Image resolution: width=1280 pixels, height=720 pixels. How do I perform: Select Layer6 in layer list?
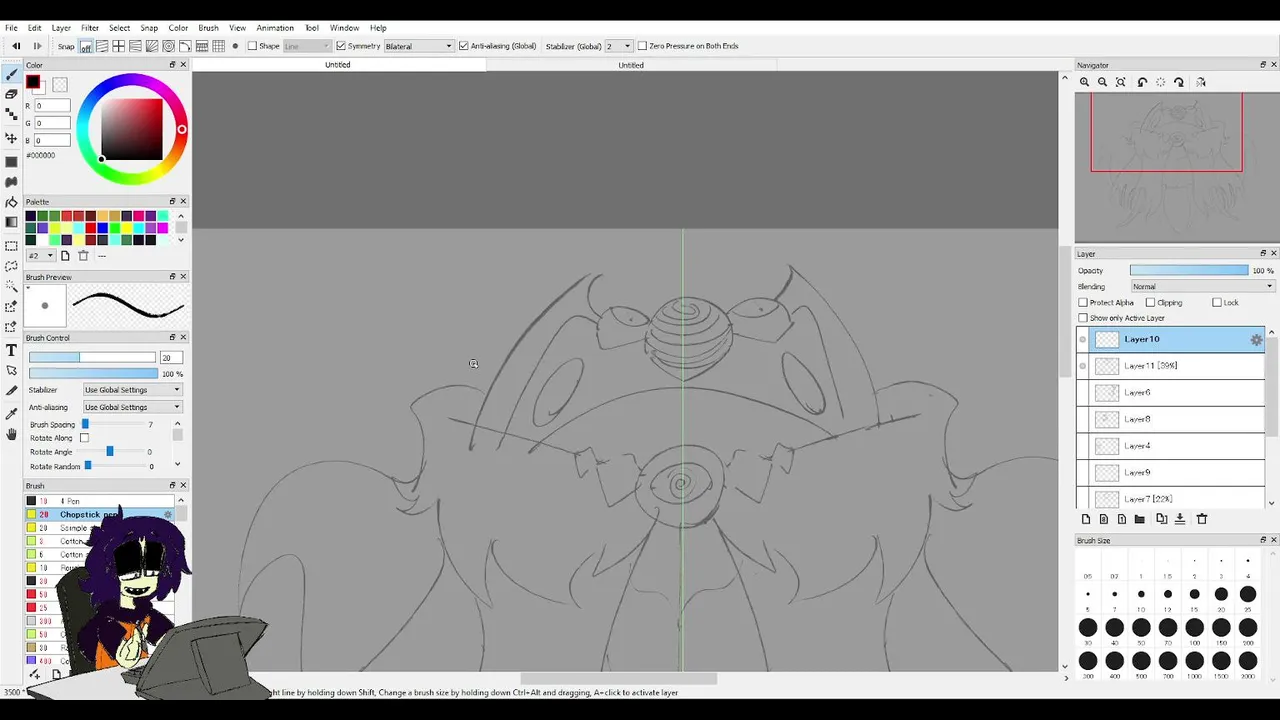coord(1171,393)
